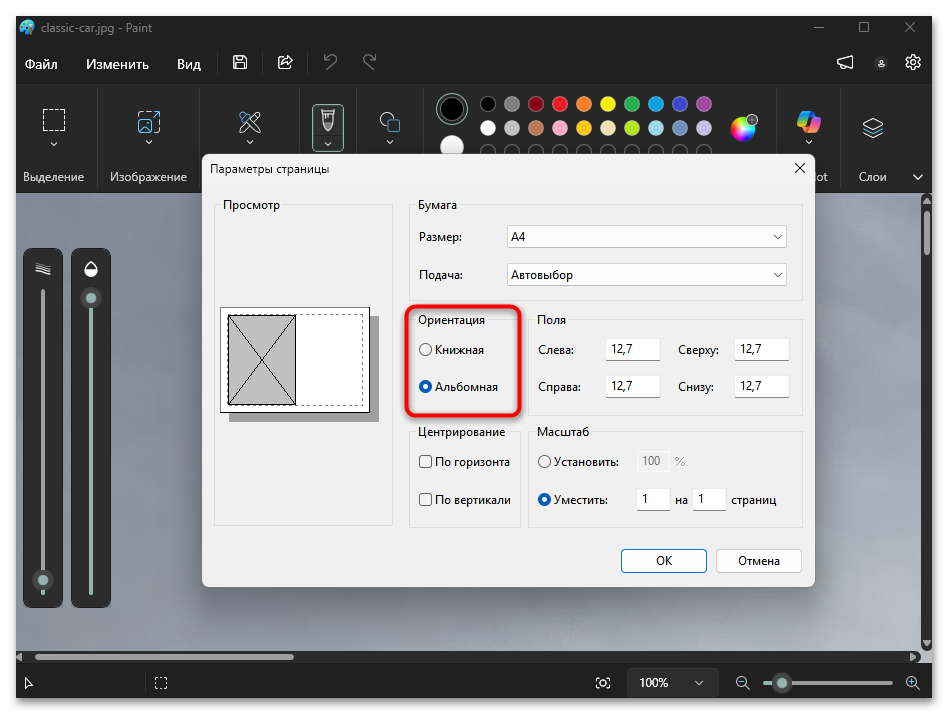Click the Share icon in toolbar
Viewport: 948px width, 714px height.
(285, 63)
